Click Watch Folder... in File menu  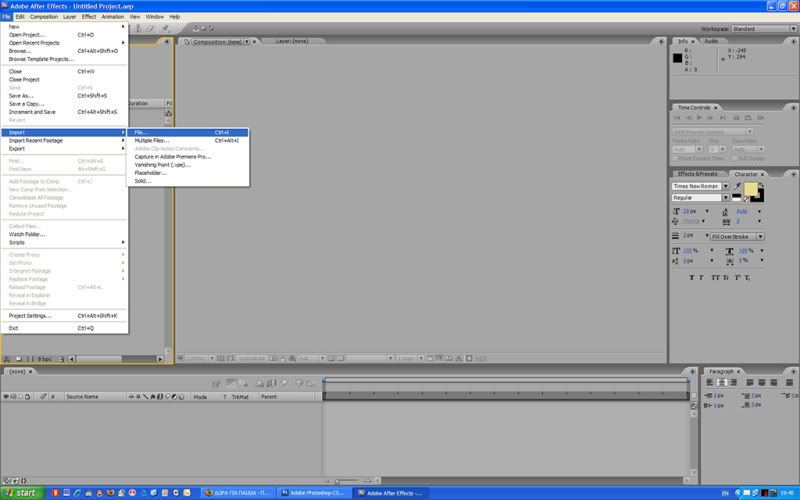point(64,234)
